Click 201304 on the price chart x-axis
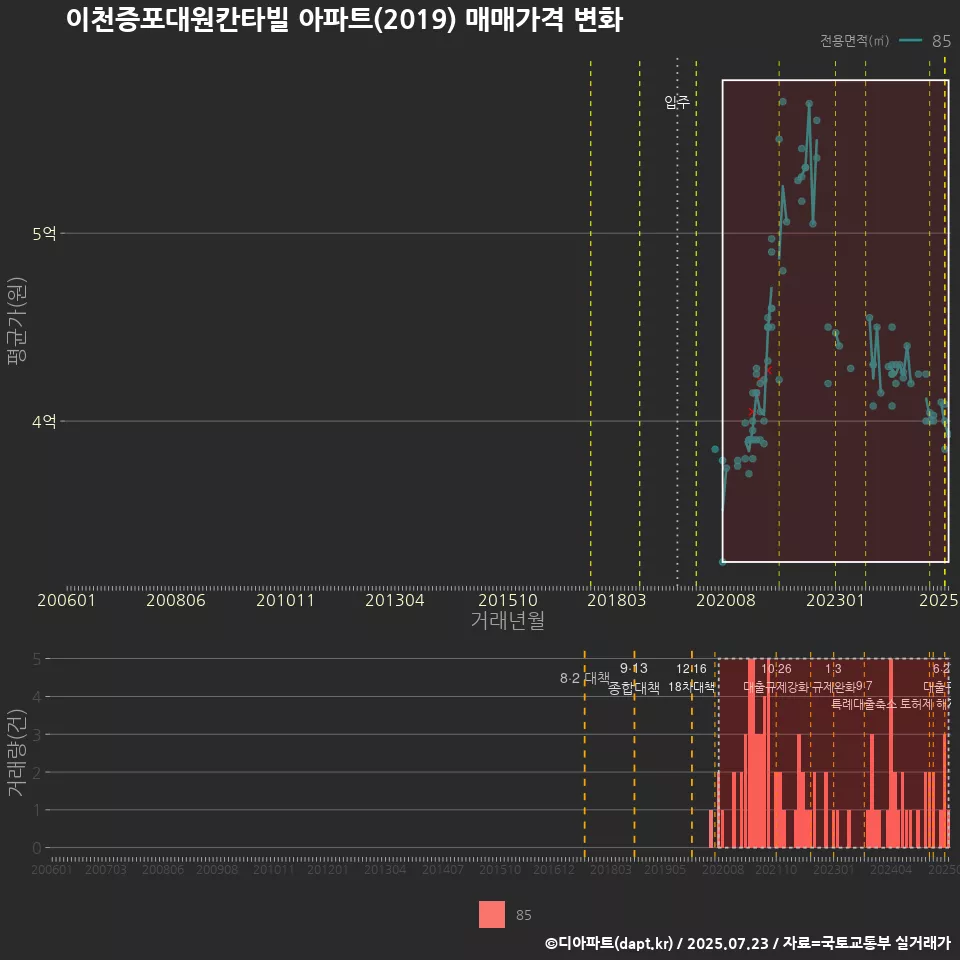This screenshot has height=960, width=960. 395,600
